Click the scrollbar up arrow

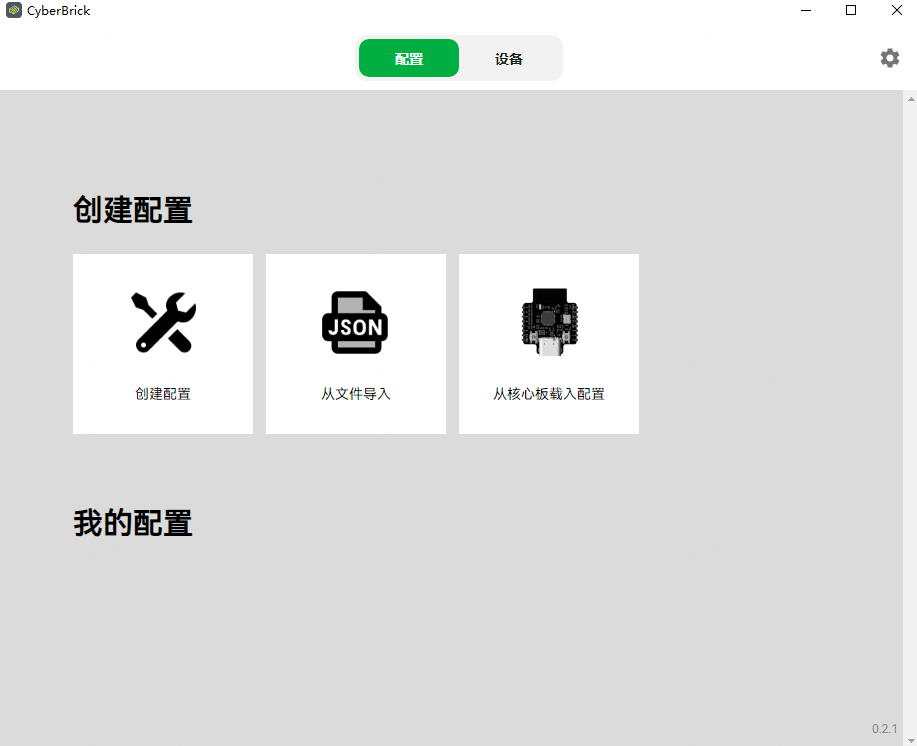pyautogui.click(x=910, y=99)
